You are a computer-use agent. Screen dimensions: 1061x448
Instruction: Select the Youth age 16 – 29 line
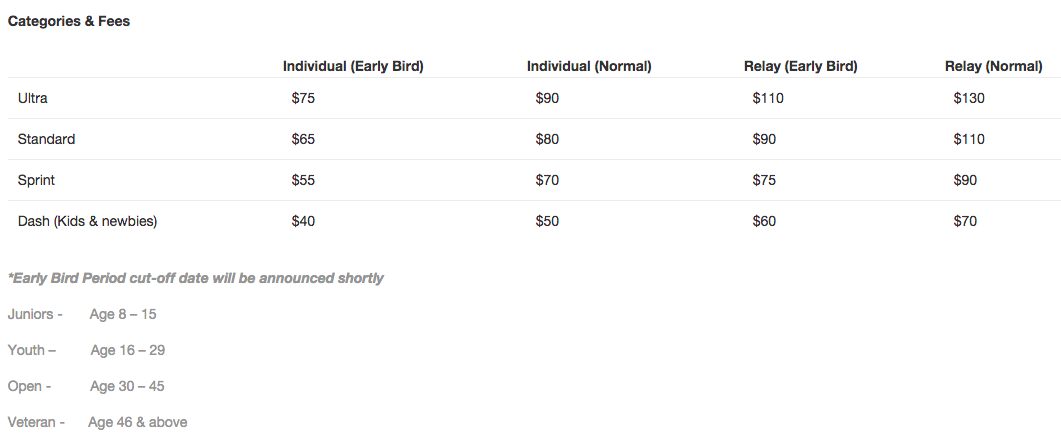coord(87,350)
